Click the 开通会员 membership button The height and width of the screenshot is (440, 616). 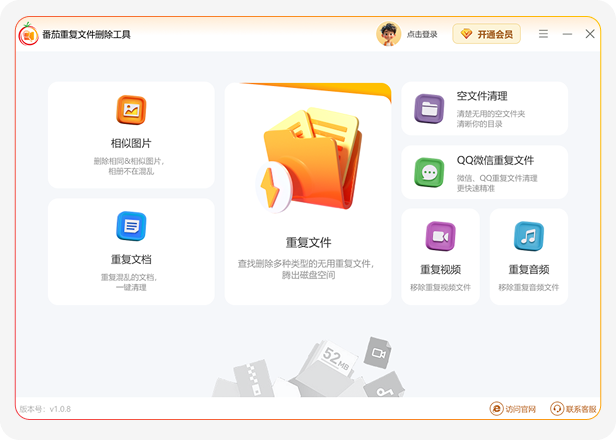pyautogui.click(x=486, y=34)
